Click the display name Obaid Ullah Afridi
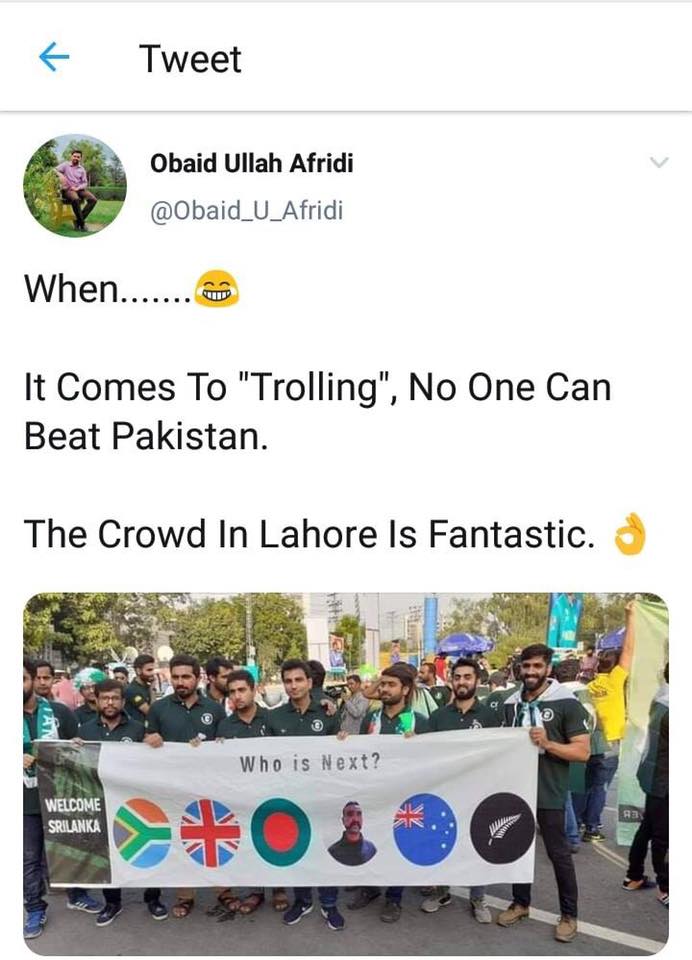The width and height of the screenshot is (692, 960). click(251, 163)
